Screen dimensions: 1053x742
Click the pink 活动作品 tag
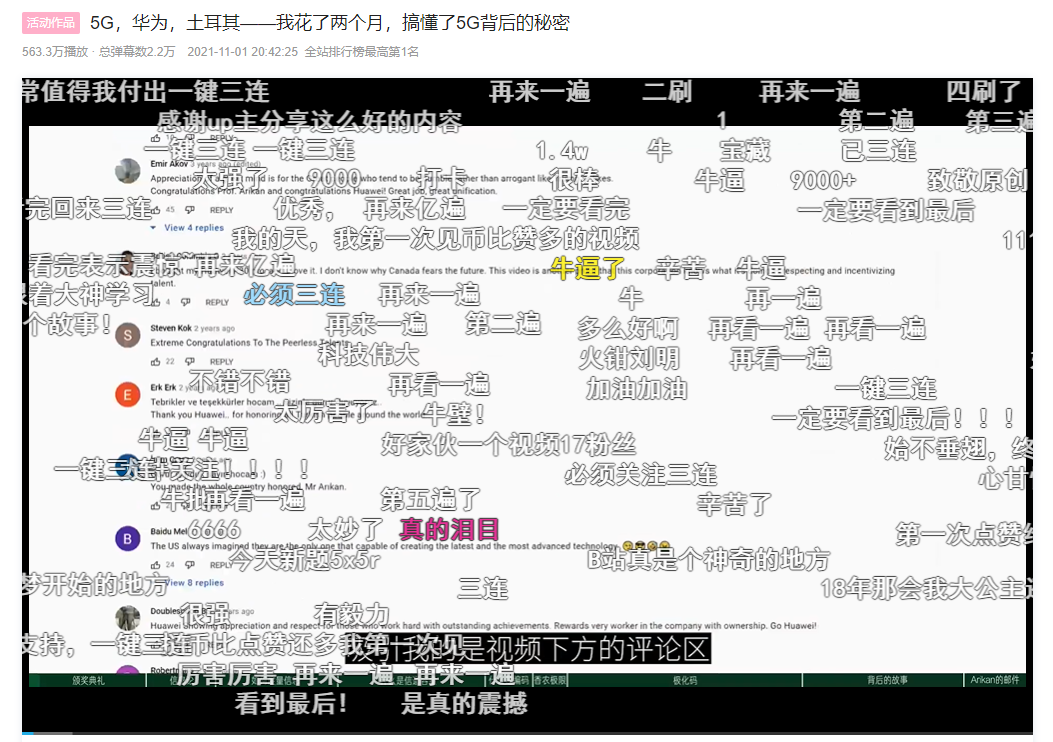(51, 23)
